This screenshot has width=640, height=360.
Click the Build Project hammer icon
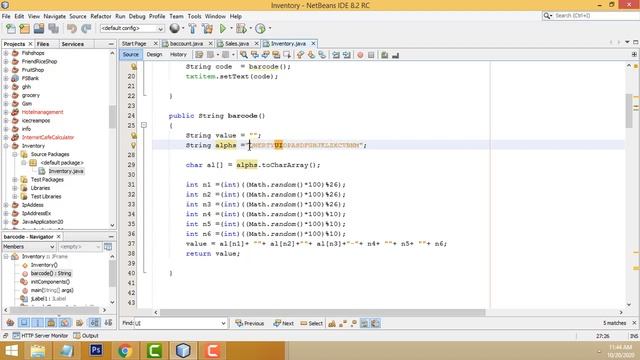(x=192, y=29)
